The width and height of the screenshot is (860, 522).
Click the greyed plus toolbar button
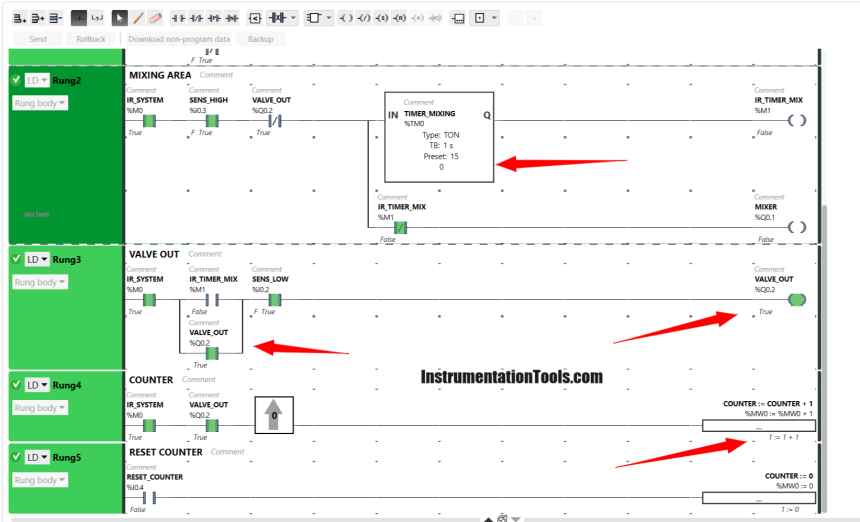[534, 18]
